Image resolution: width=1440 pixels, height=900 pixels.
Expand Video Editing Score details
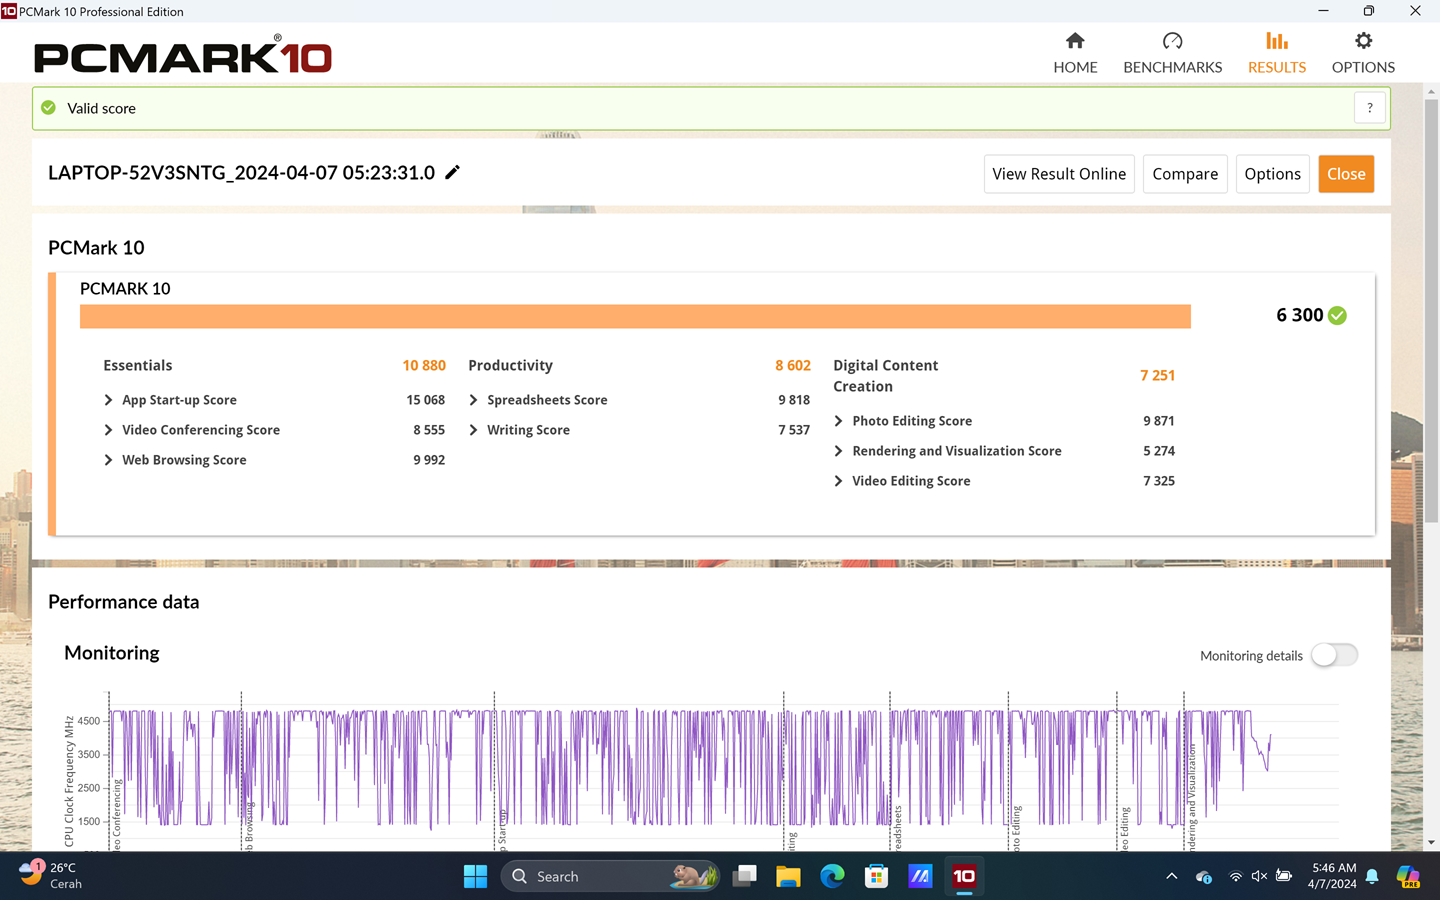pos(838,481)
